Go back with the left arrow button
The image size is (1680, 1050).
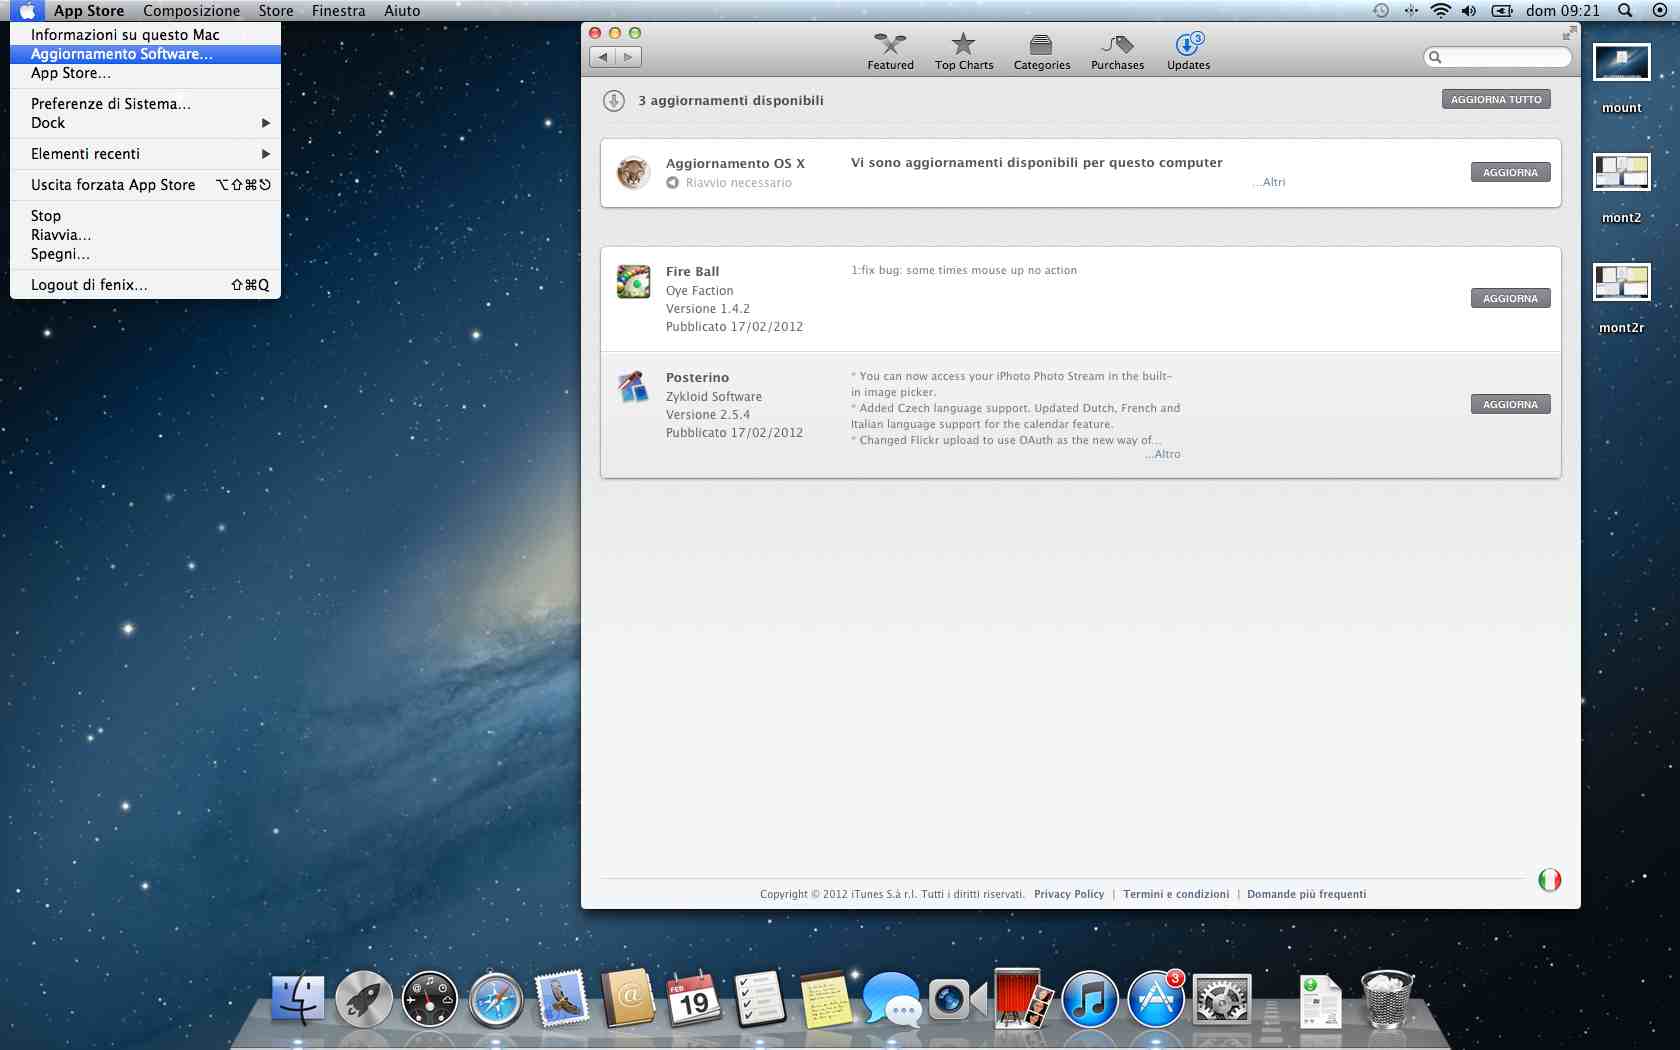point(602,57)
